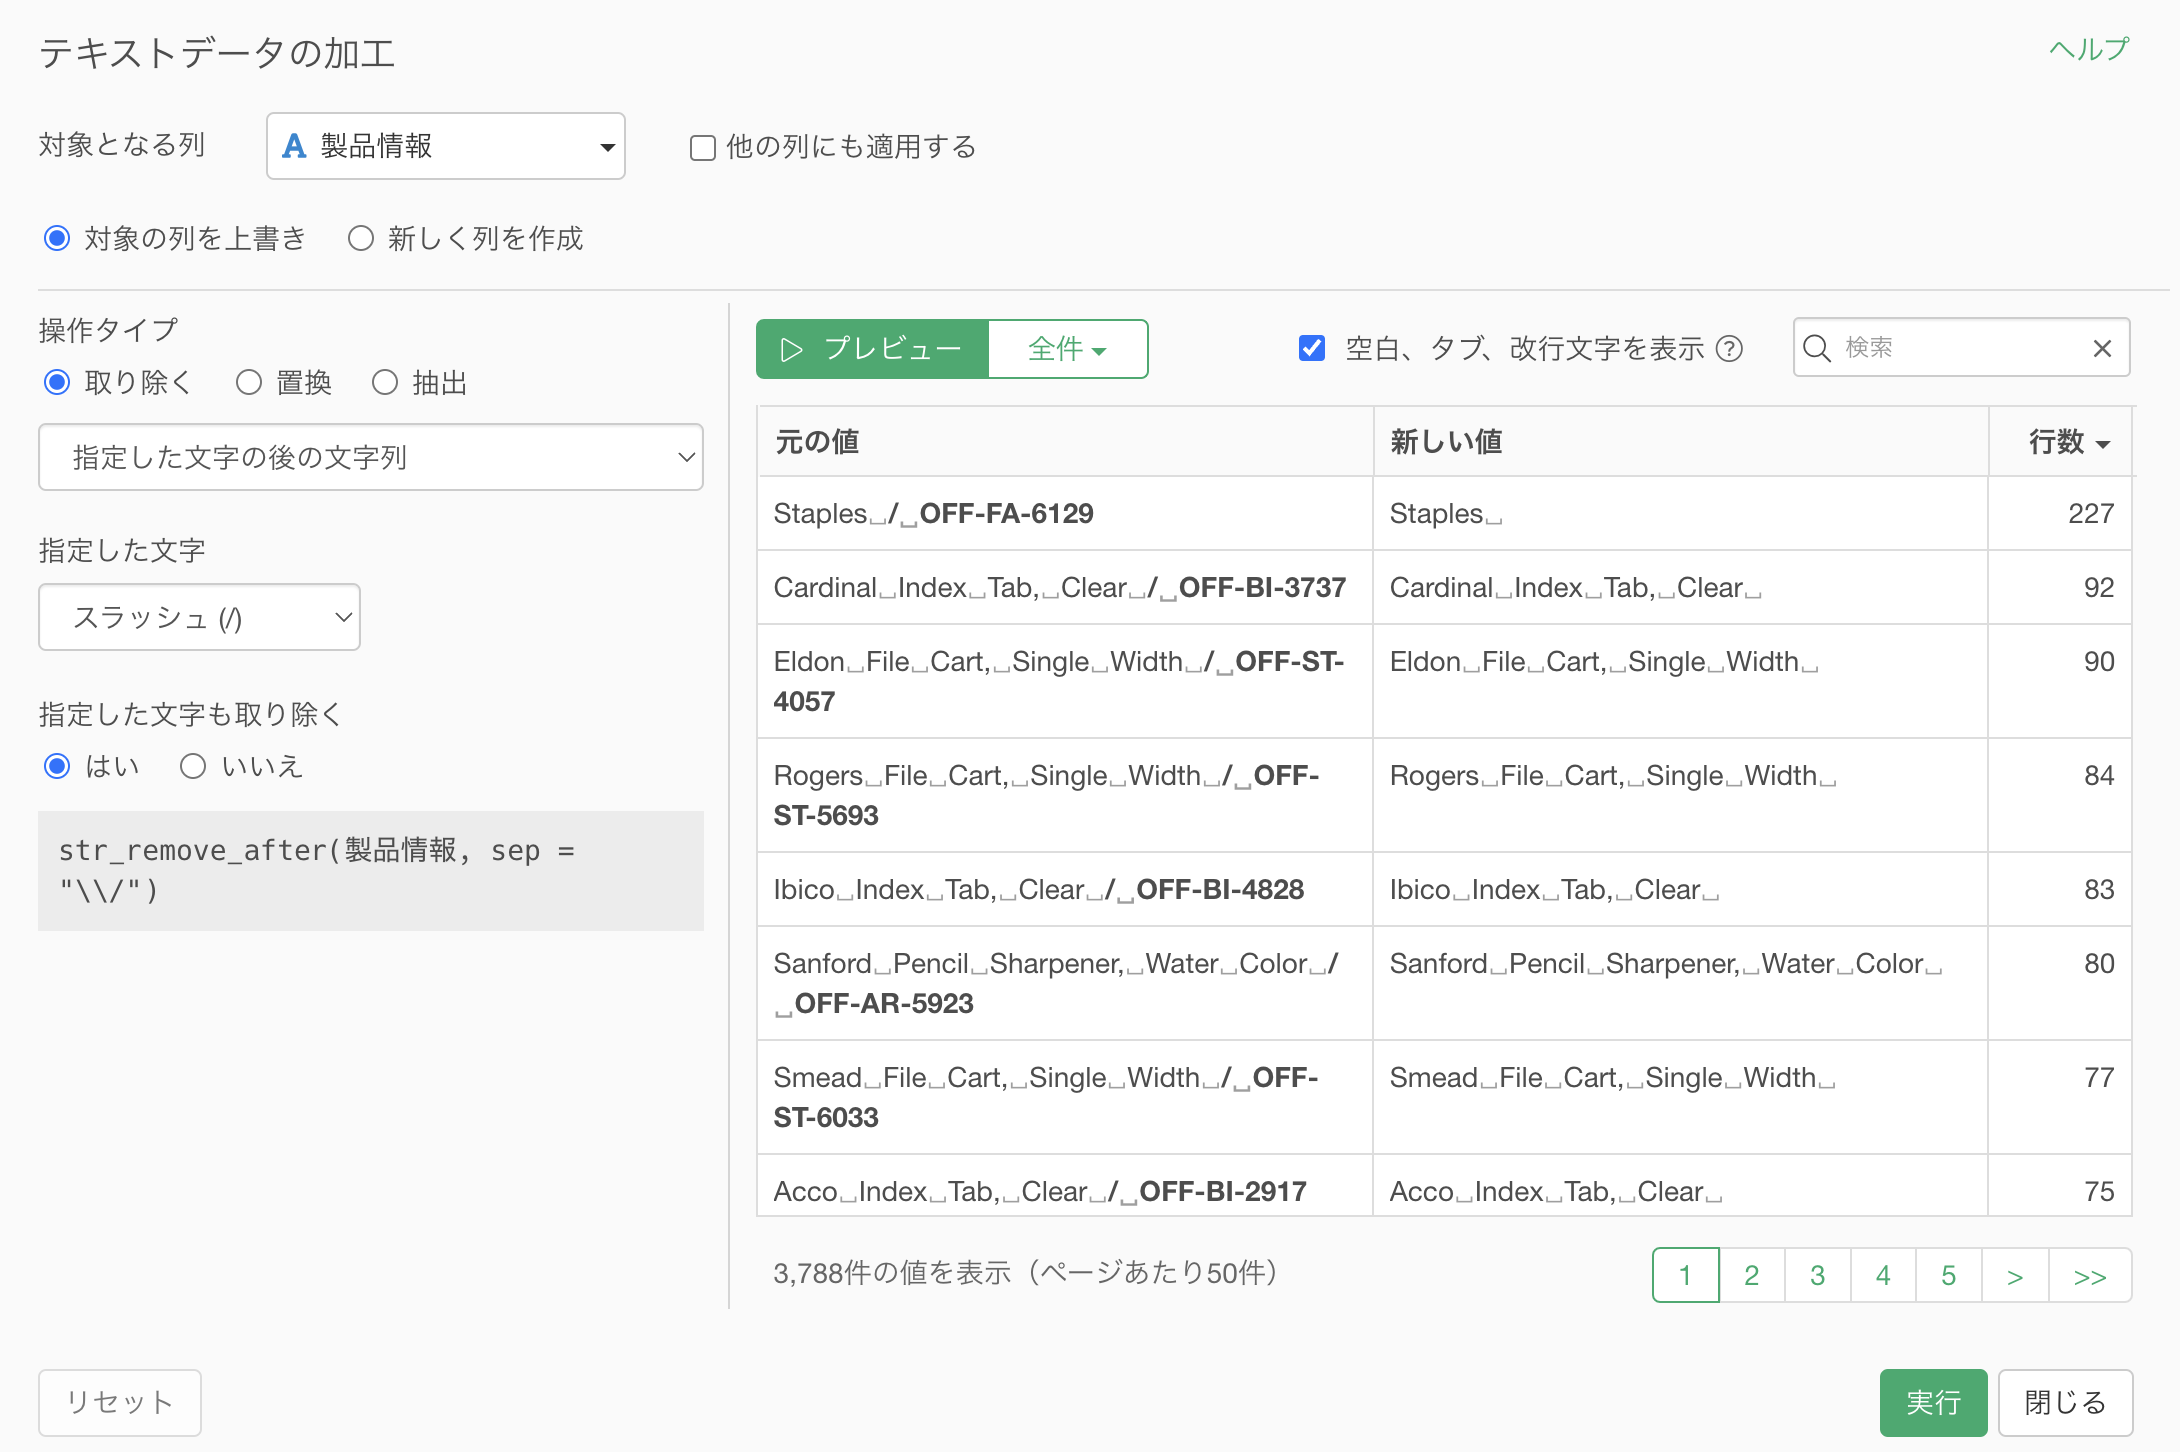
Task: Choose はい for removing specified character
Action: click(57, 766)
